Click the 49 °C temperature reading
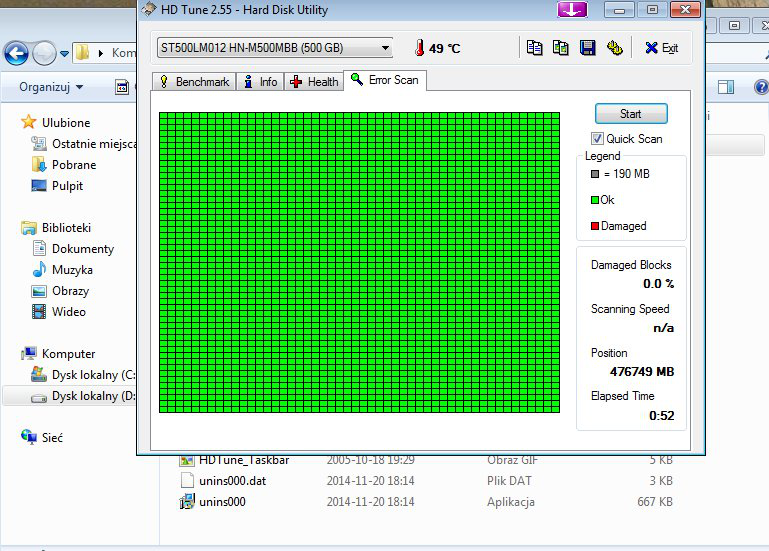The image size is (769, 551). (x=444, y=49)
